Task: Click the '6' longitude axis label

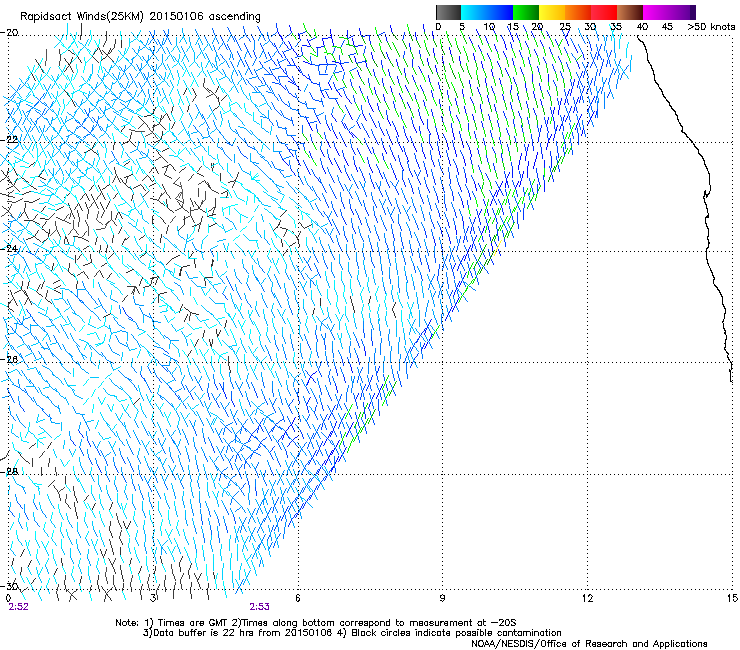Action: pyautogui.click(x=298, y=598)
